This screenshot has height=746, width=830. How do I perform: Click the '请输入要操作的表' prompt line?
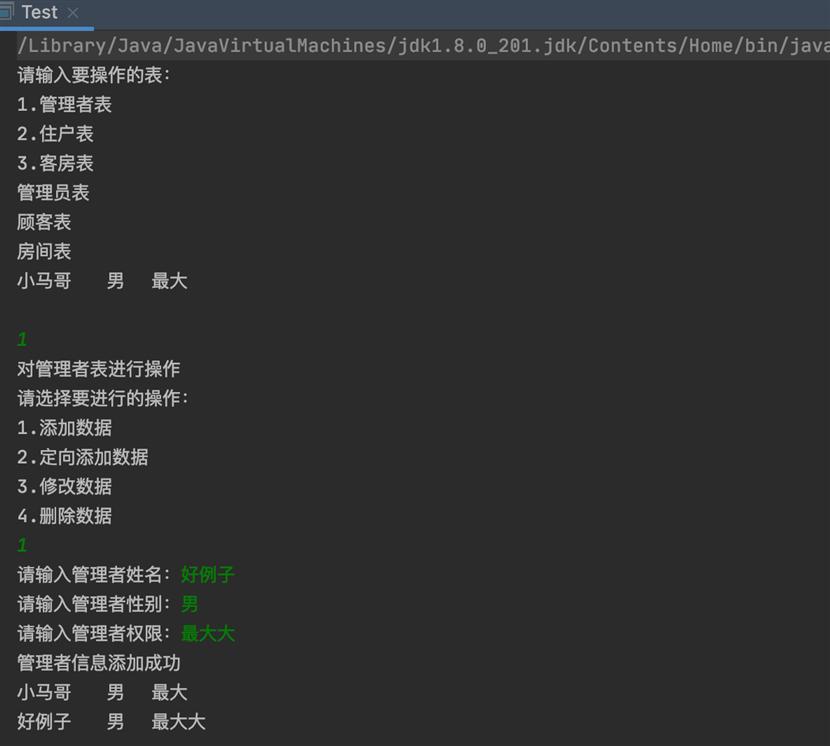[94, 75]
